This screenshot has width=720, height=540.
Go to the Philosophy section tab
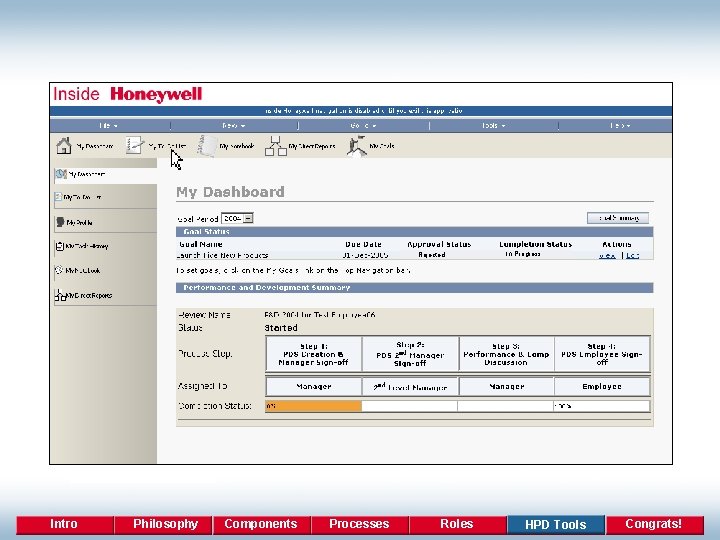[164, 524]
